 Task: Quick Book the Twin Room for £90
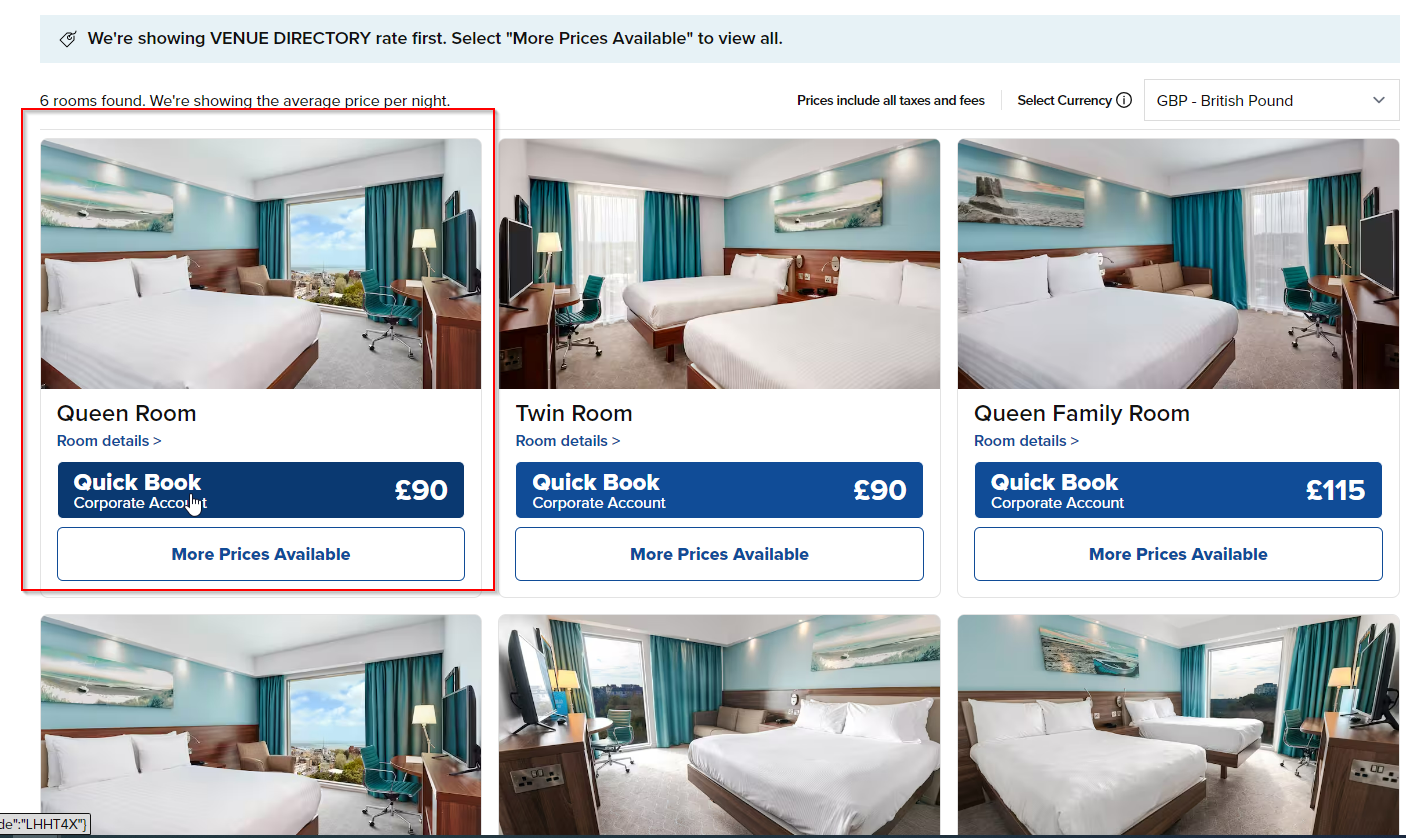pyautogui.click(x=719, y=490)
